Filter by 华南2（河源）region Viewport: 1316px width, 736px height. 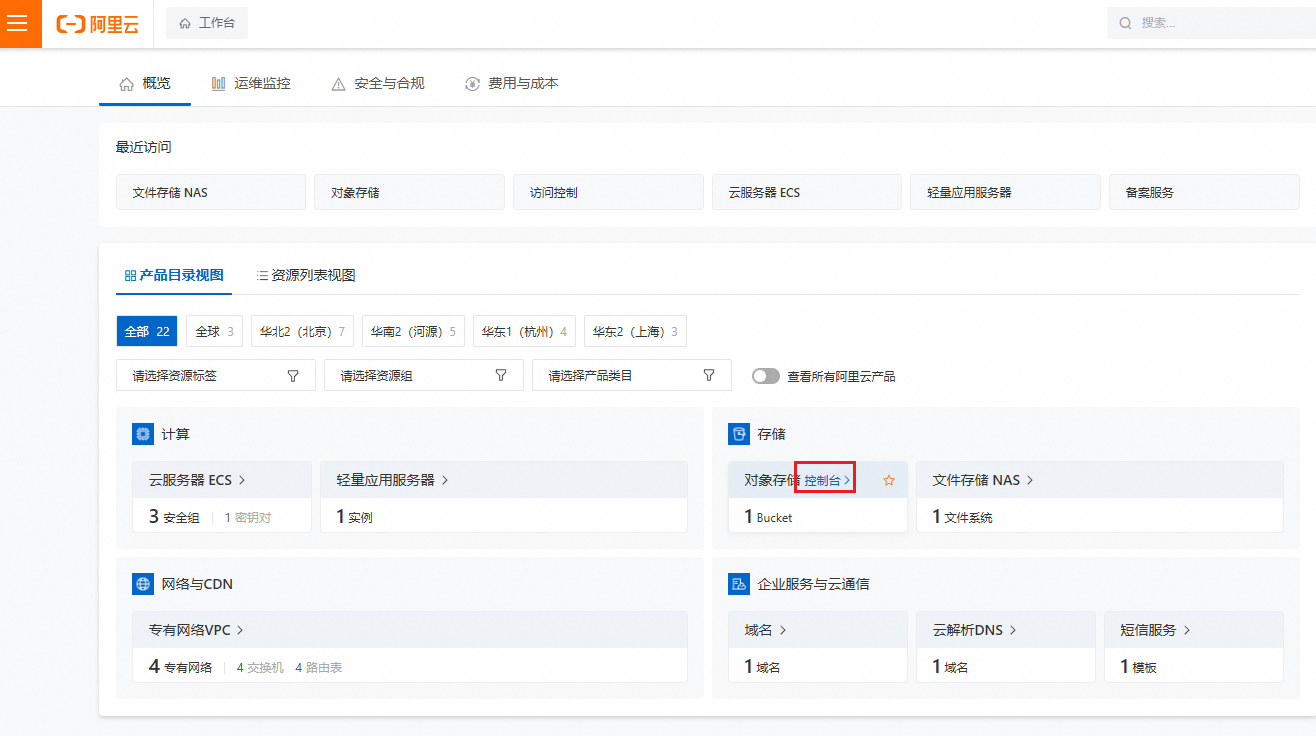pyautogui.click(x=413, y=331)
